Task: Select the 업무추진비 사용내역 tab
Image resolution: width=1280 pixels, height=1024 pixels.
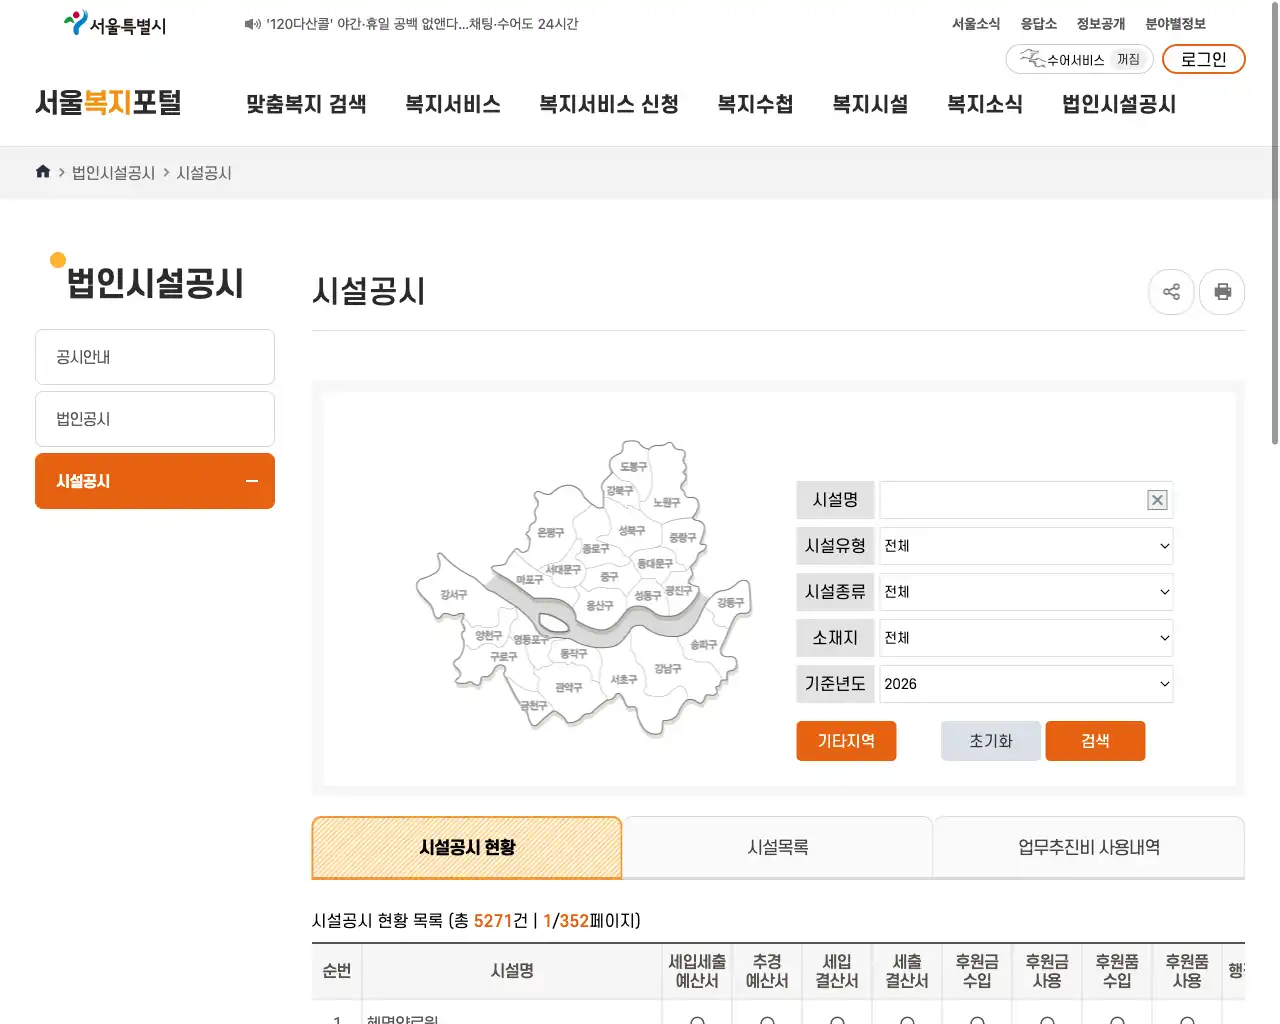Action: coord(1089,848)
